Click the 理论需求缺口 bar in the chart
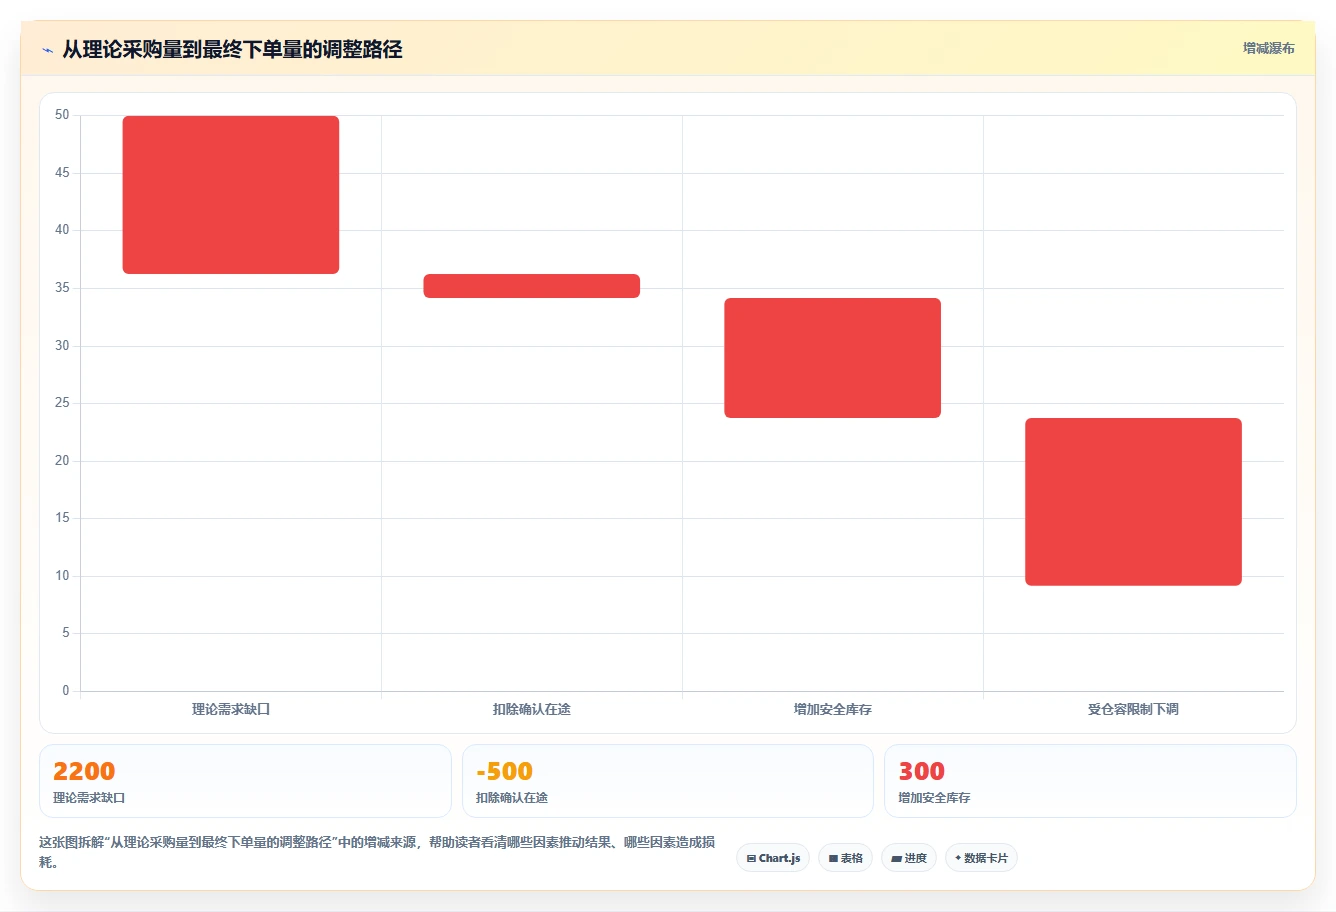Viewport: 1336px width, 912px height. (231, 195)
